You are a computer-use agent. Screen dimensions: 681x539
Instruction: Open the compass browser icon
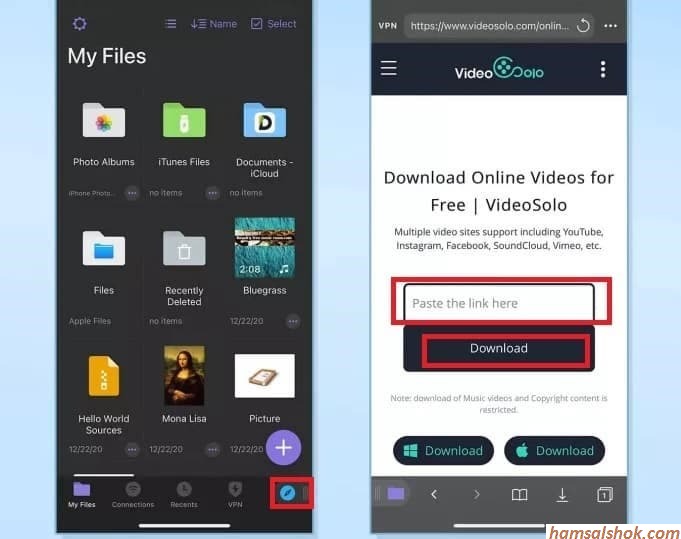click(288, 493)
